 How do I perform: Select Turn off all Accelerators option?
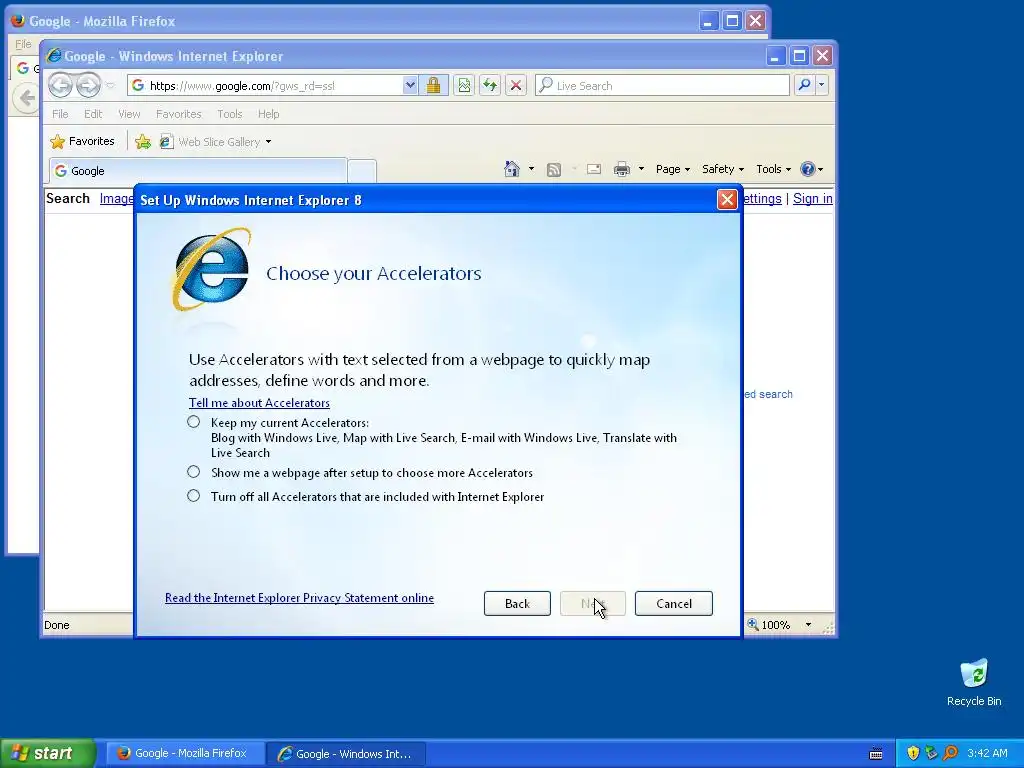coord(193,496)
